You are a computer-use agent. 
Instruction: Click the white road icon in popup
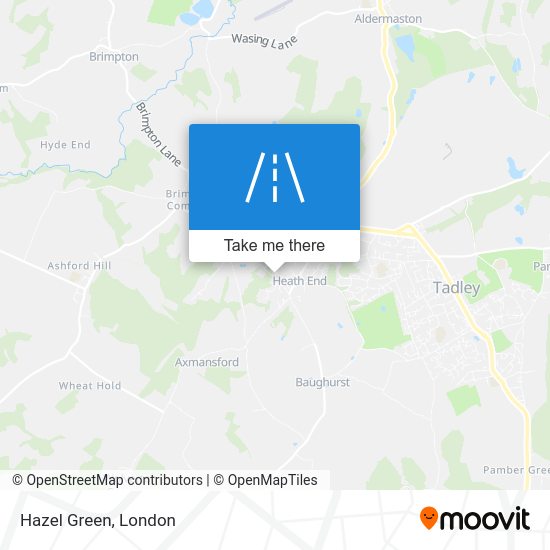[x=275, y=177]
